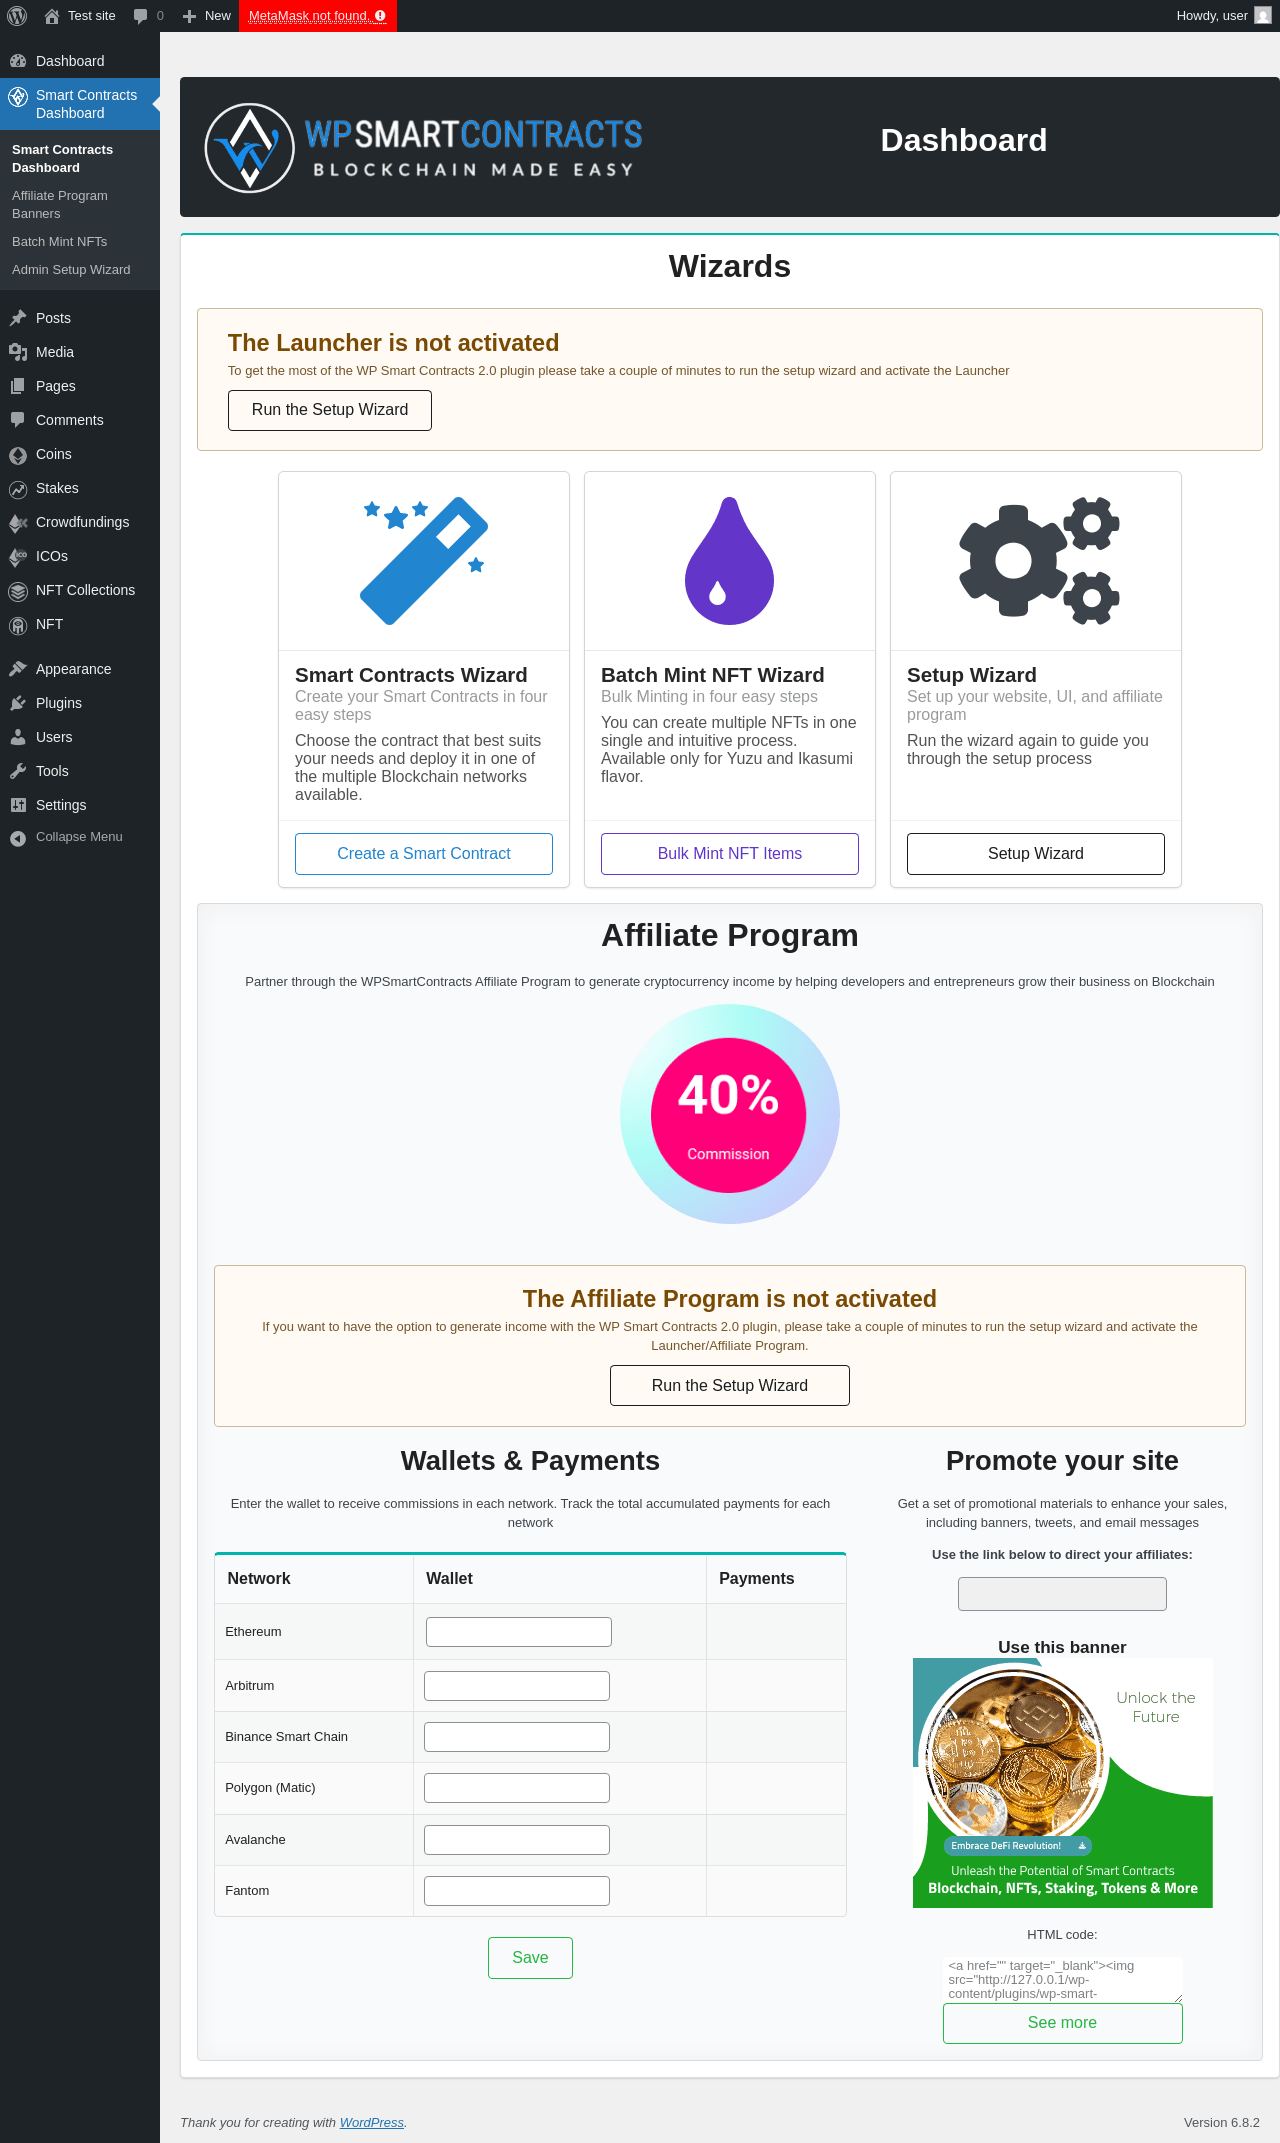Go to Affiliate Program Banners submenu
This screenshot has width=1280, height=2143.
(x=60, y=205)
